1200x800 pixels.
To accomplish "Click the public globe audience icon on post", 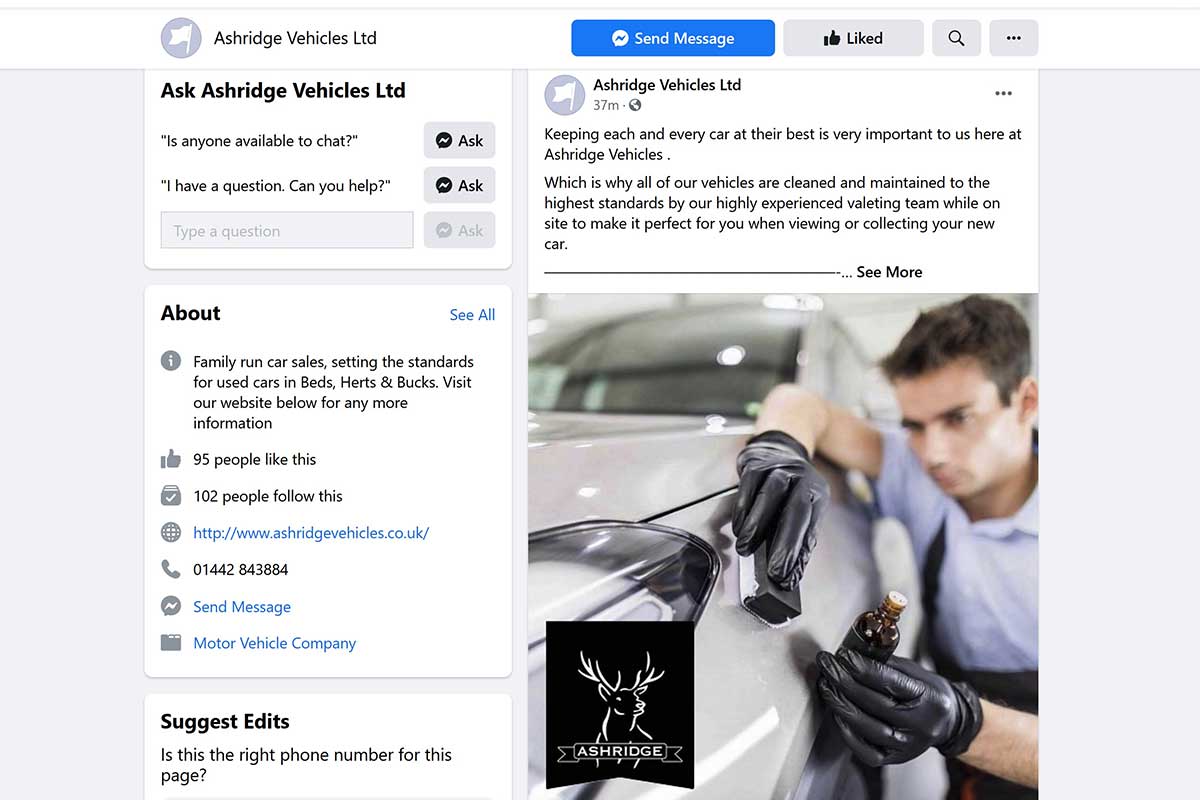I will [x=635, y=105].
